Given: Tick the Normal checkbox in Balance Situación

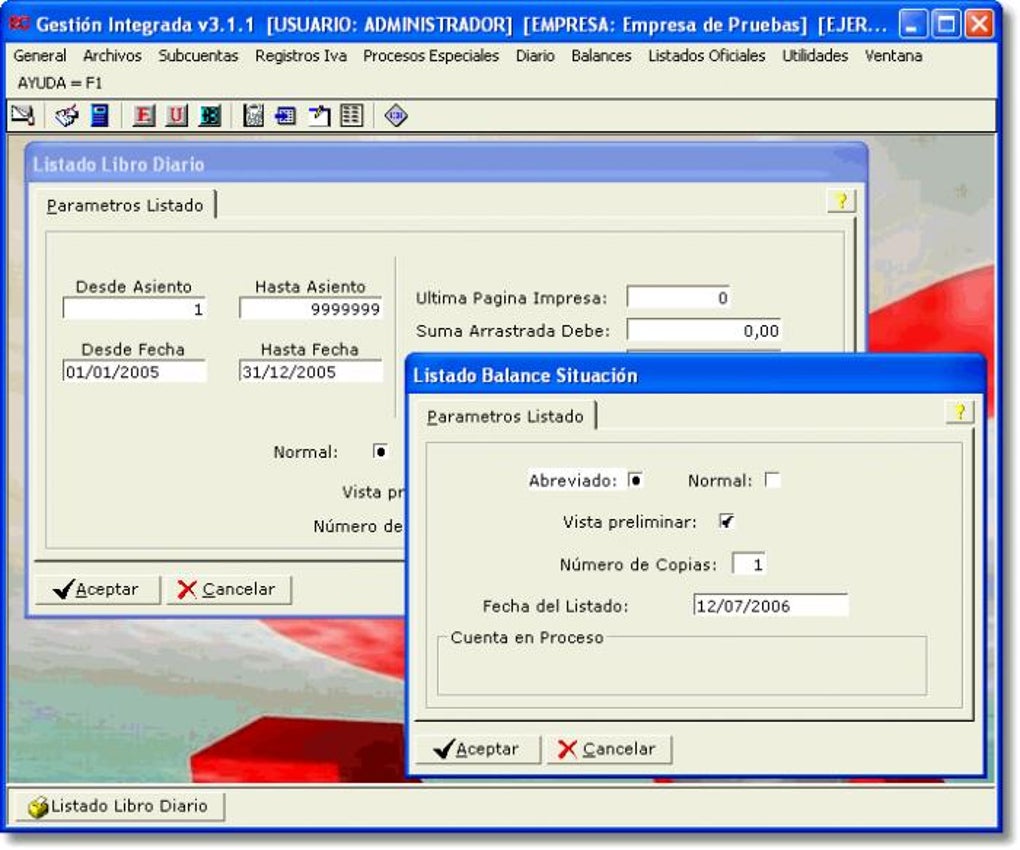Looking at the screenshot, I should (772, 481).
